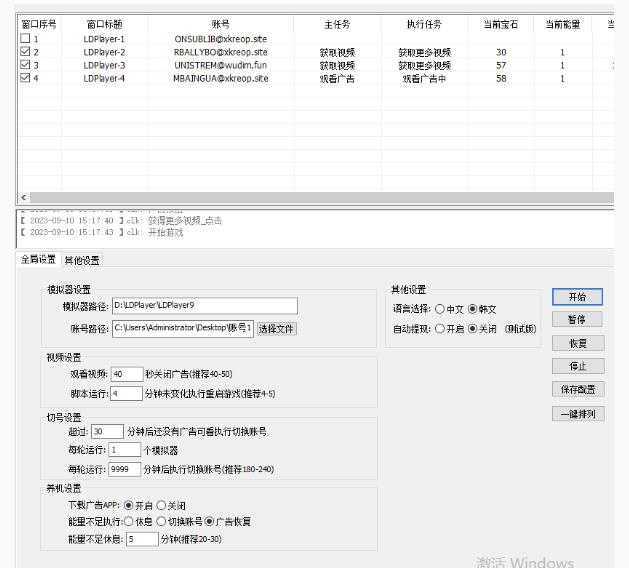This screenshot has height=568, width=629.
Task: Click the 选择文件 button for the account path
Action: coord(277,329)
